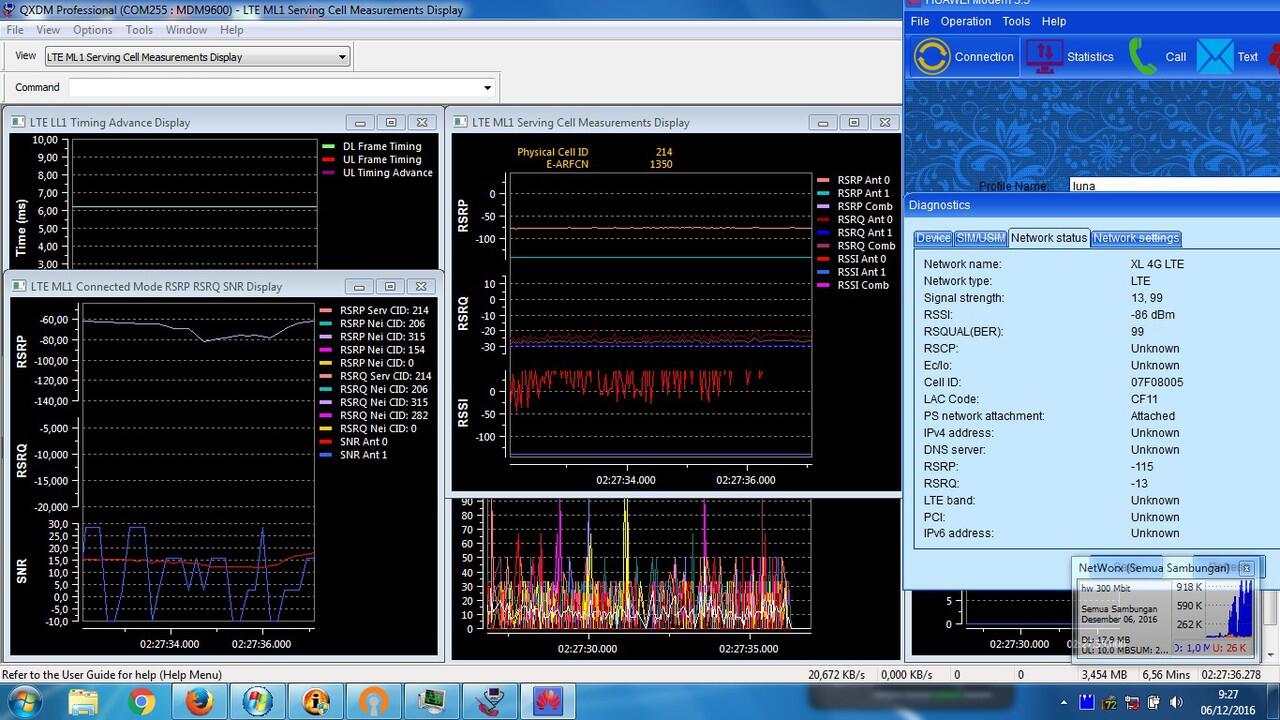Maximize the LTE ML1 Serving Cell Measurements Display window

853,122
